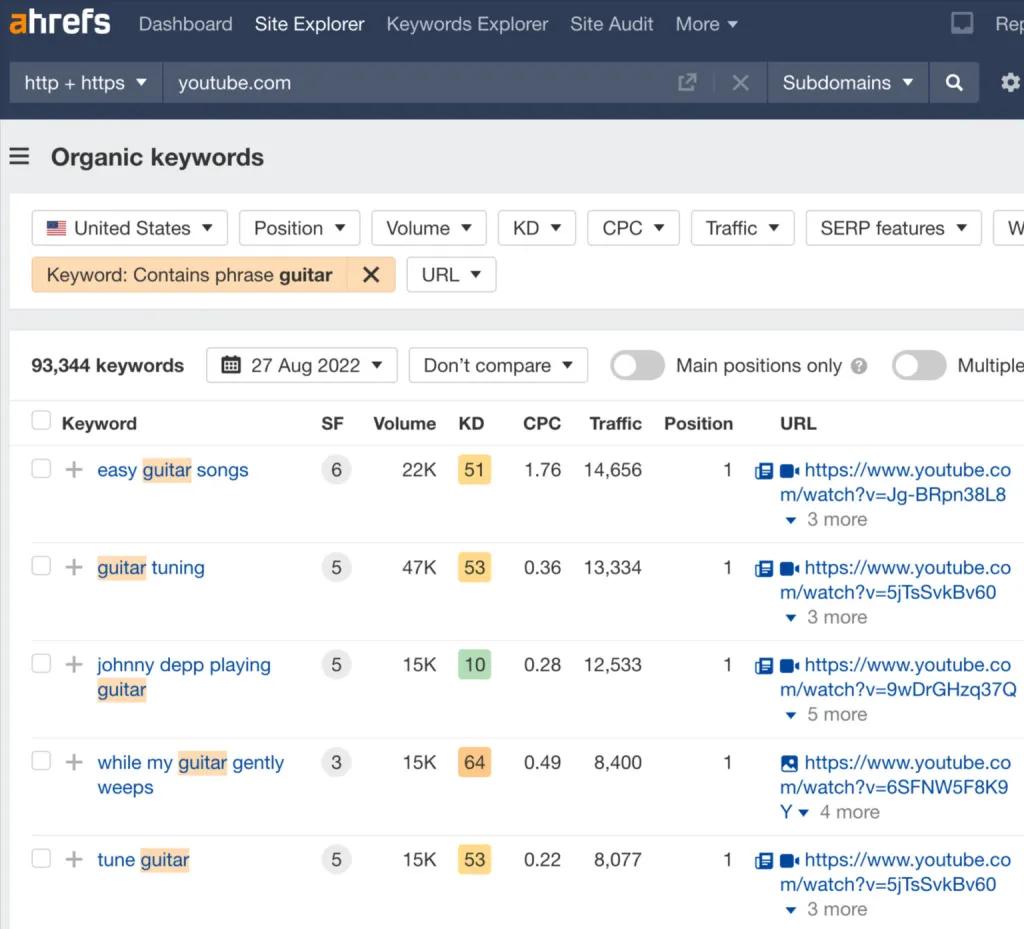Open the easy guitar songs keyword link
Screen dimensions: 1024x929
(172, 470)
